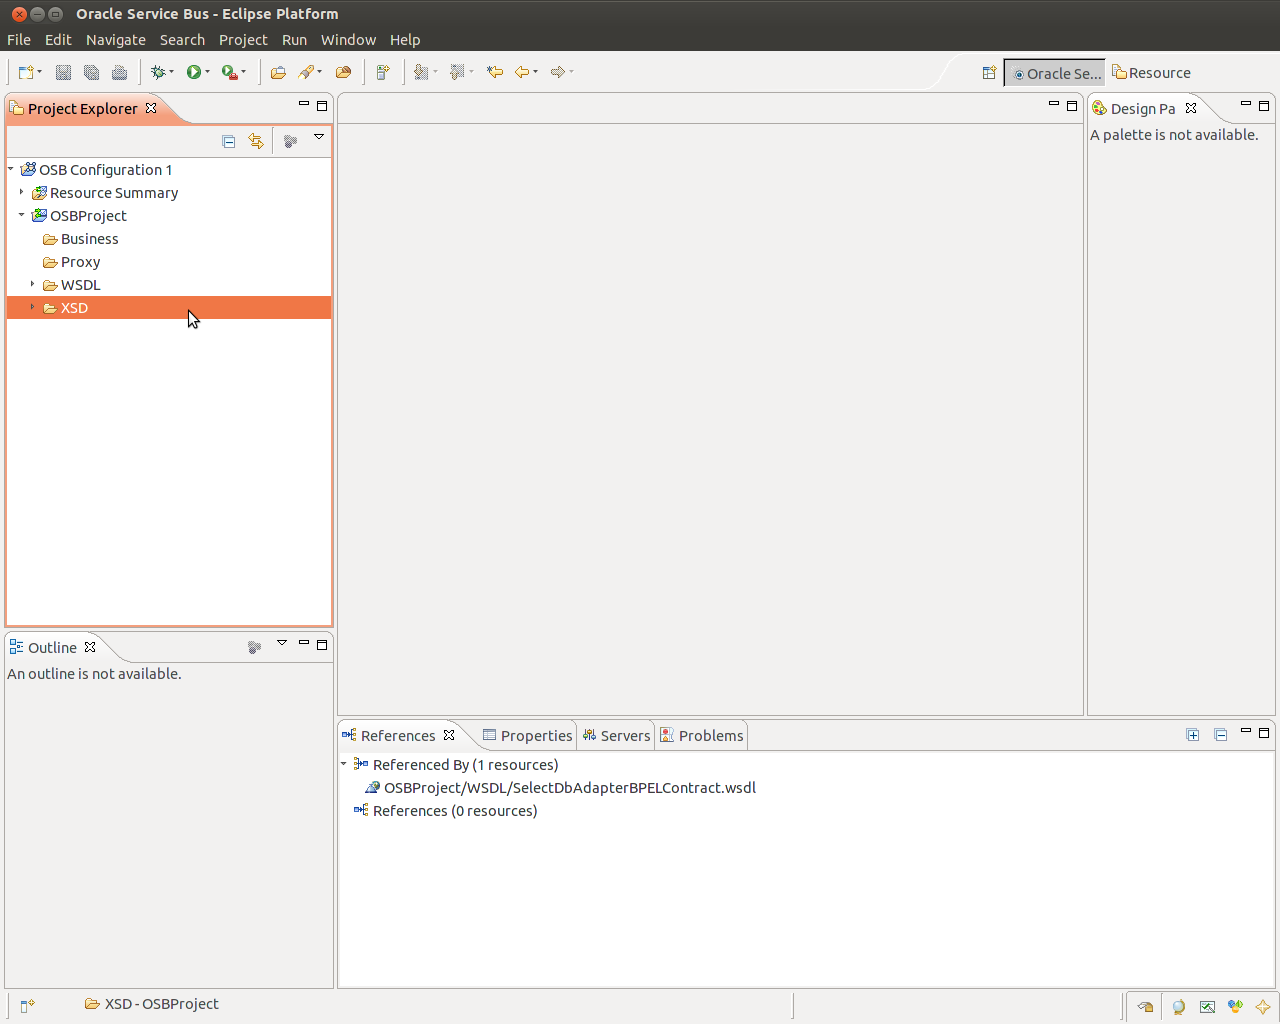Click the Forward navigation arrow
Viewport: 1280px width, 1024px height.
pos(557,72)
